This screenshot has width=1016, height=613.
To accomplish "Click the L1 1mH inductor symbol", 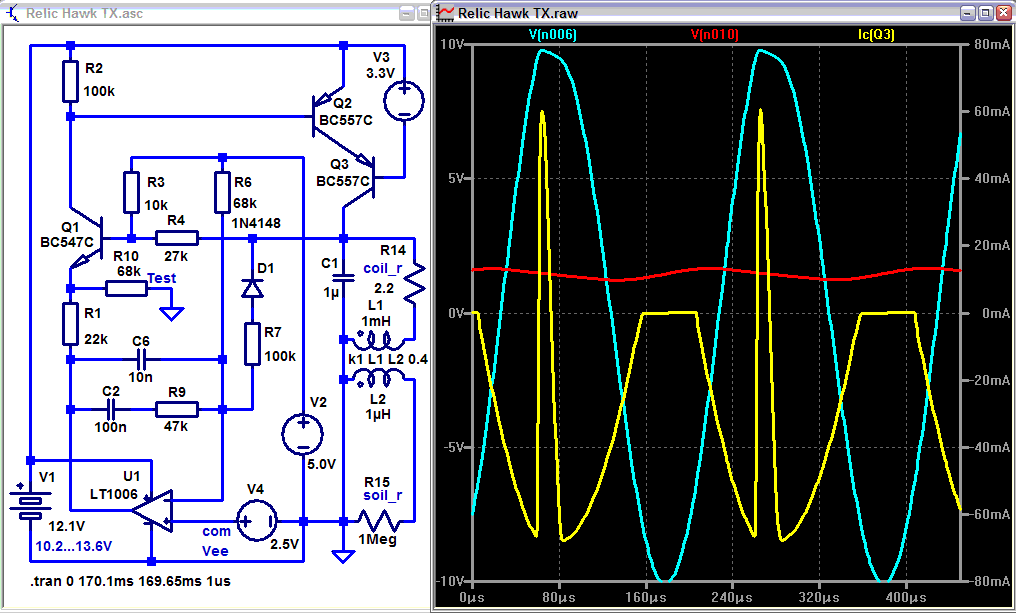I will coord(377,340).
